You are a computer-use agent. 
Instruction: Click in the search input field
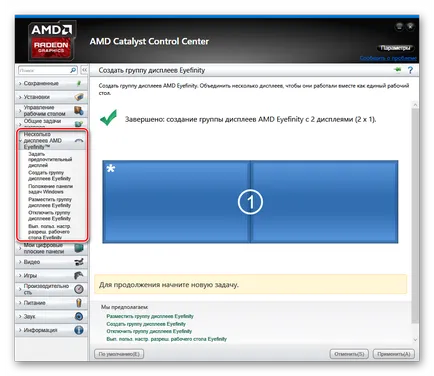click(x=44, y=70)
